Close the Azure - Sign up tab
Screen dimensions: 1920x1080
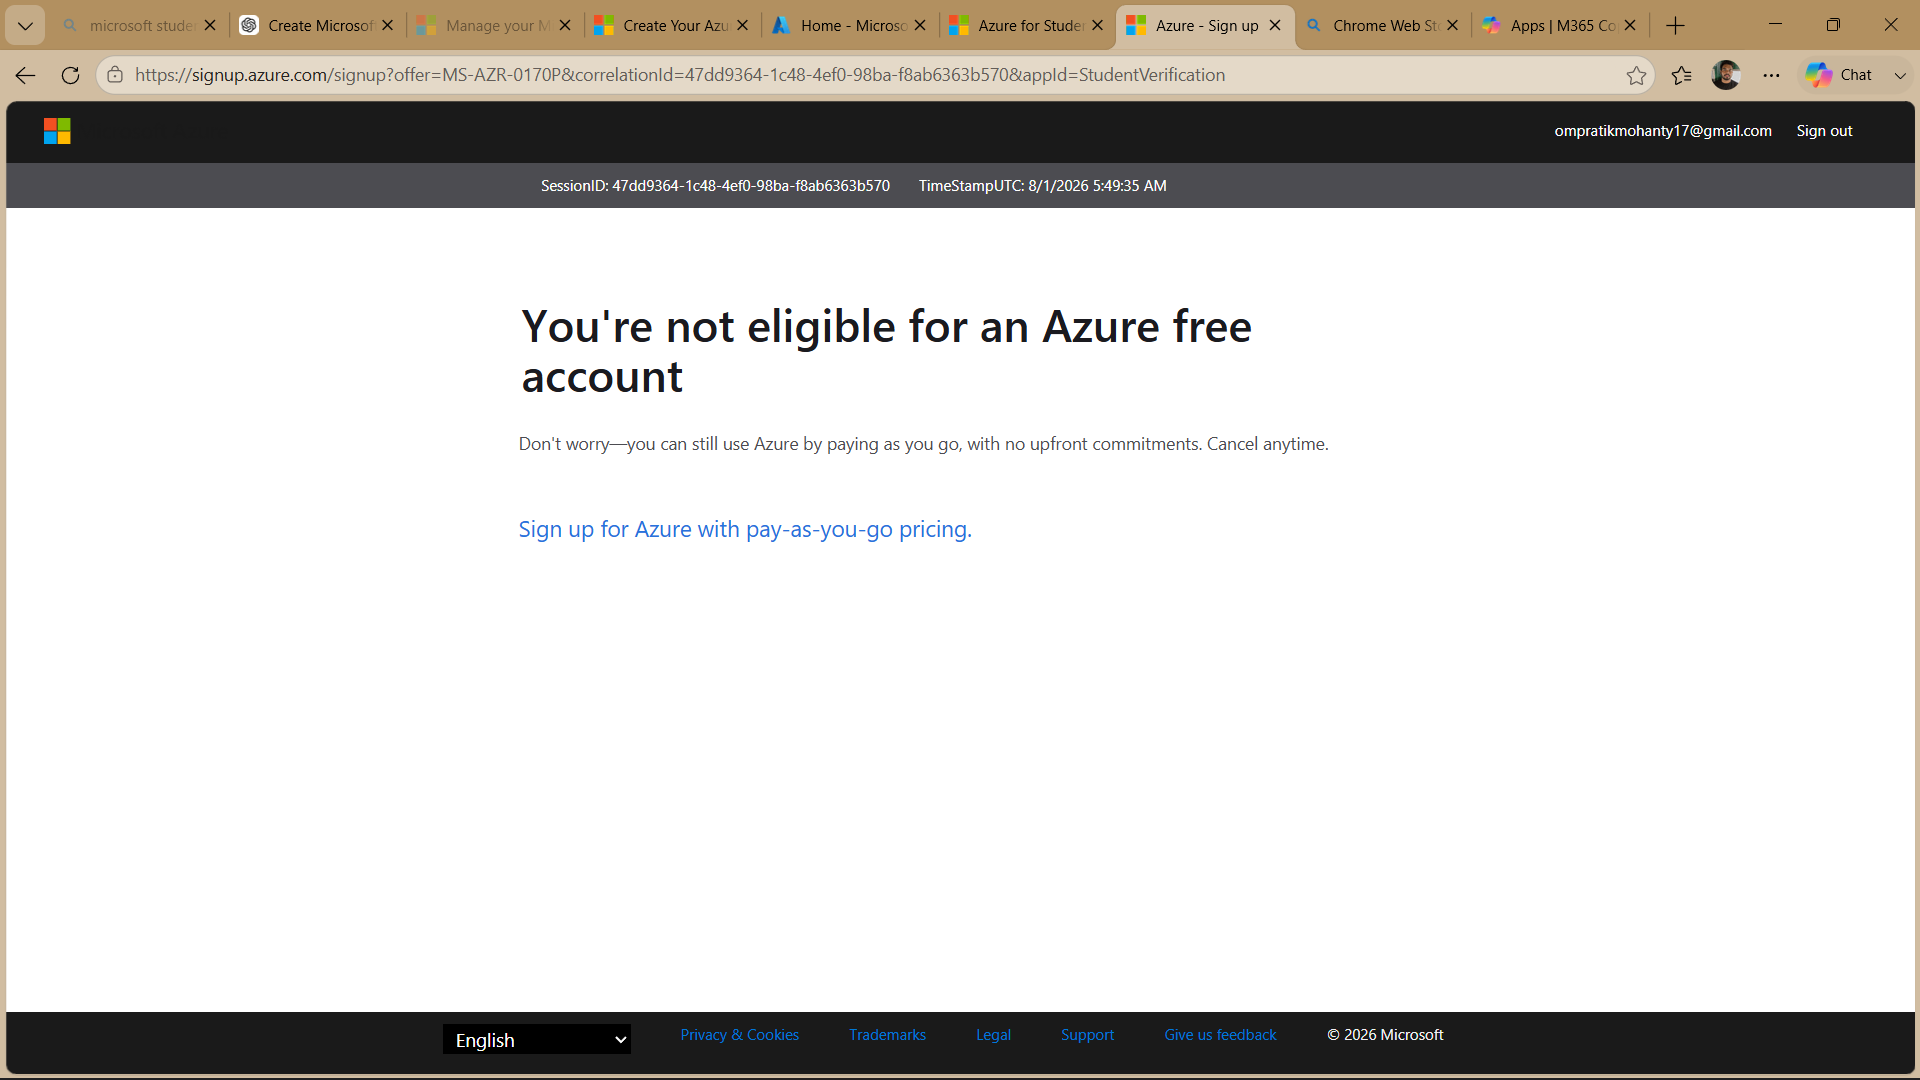1275,26
